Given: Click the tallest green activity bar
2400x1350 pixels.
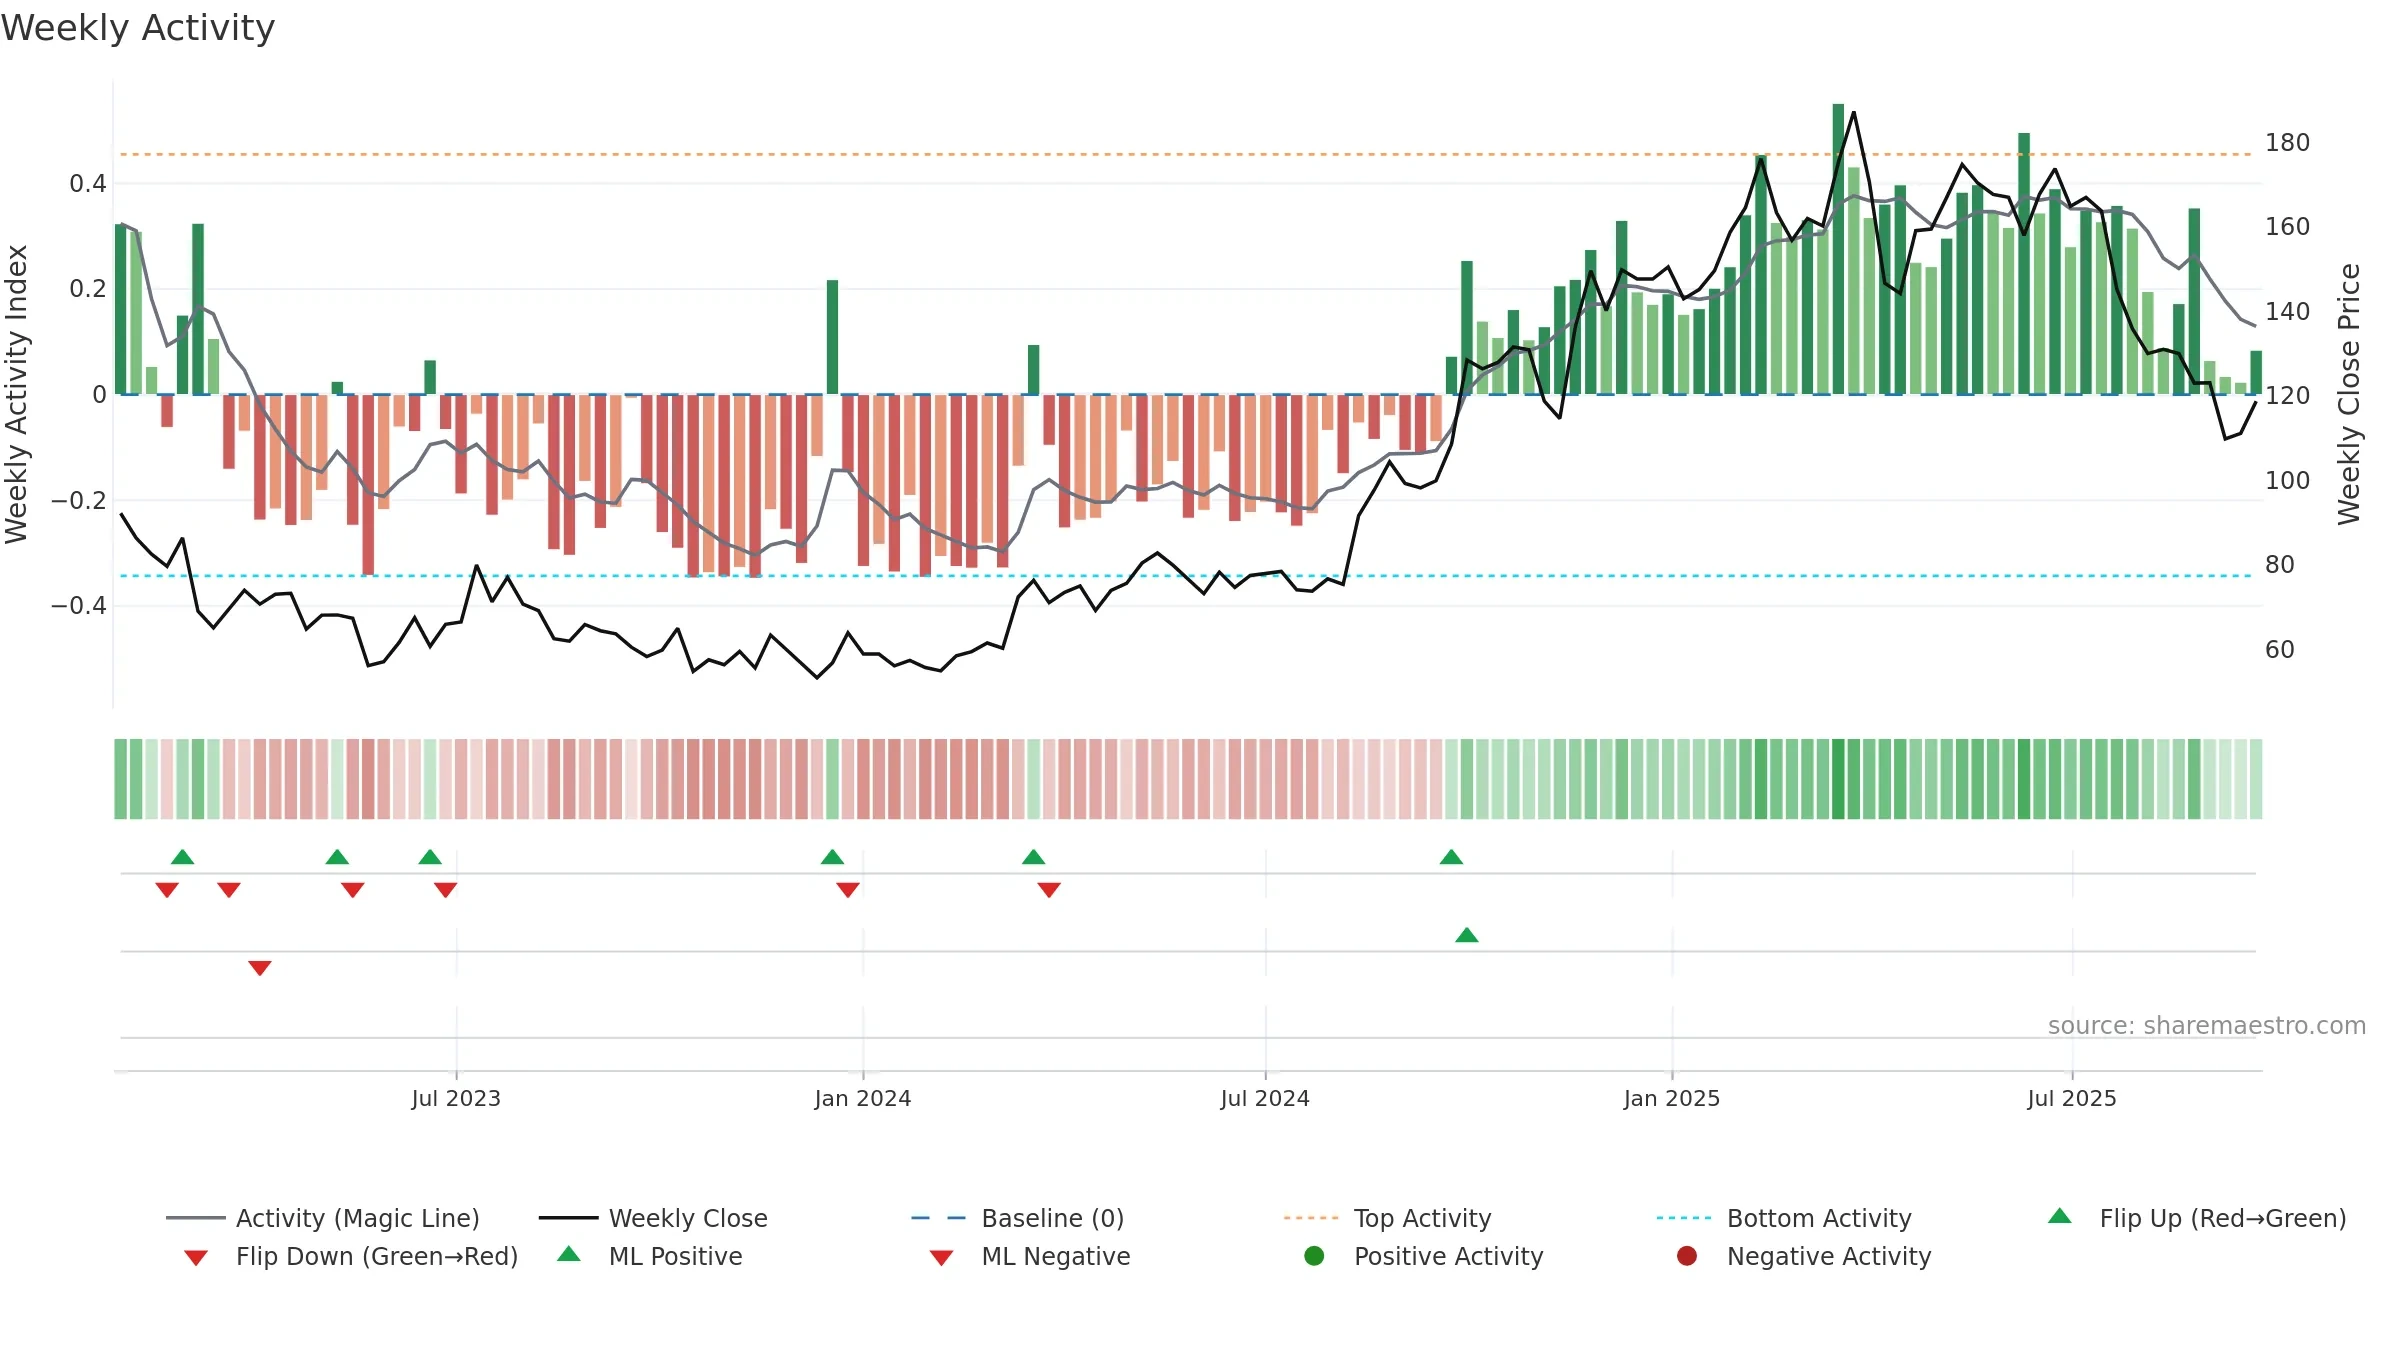Looking at the screenshot, I should 1838,249.
